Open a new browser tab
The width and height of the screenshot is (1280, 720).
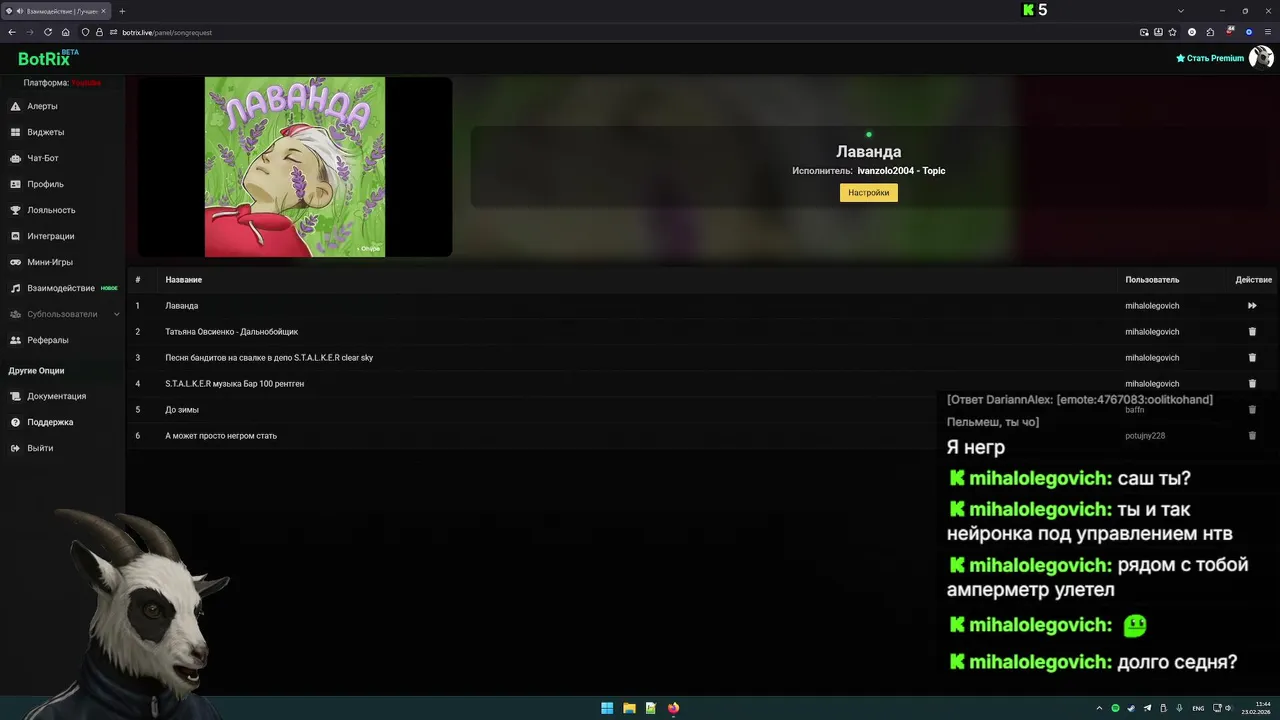point(122,11)
